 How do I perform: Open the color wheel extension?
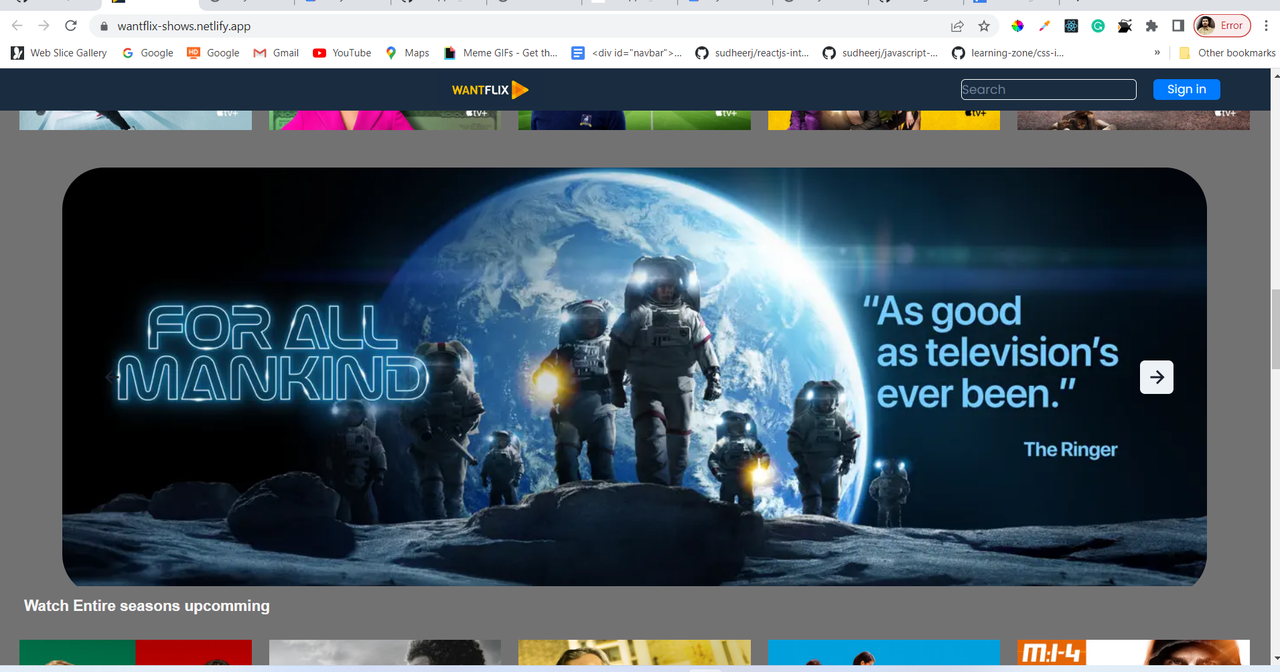pyautogui.click(x=1018, y=26)
